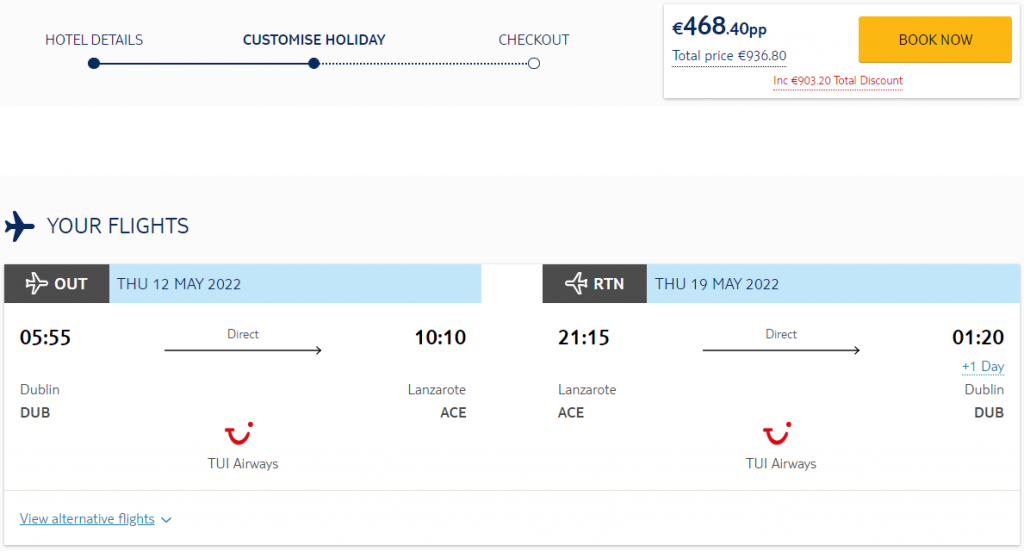Click the €468.40pp price

(x=719, y=27)
